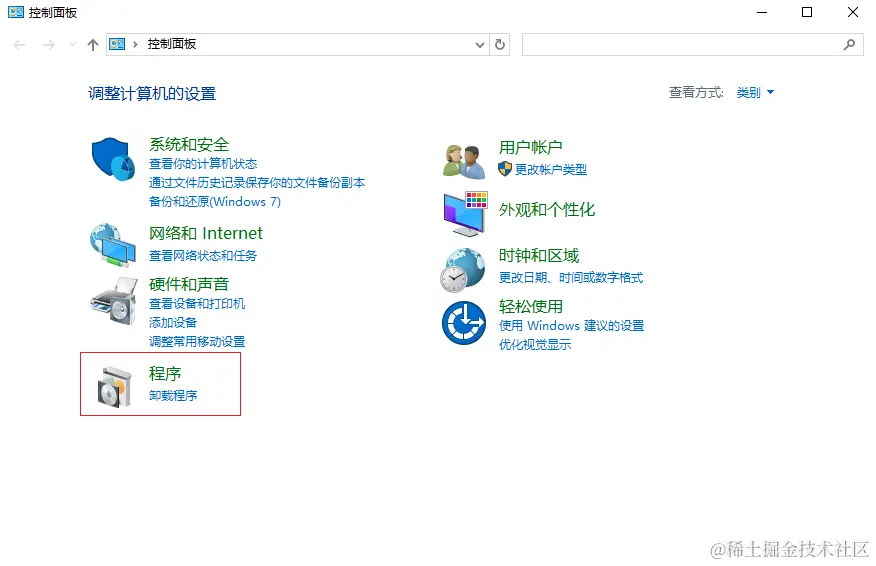Maximize the Control Panel window
876x566 pixels.
(x=807, y=12)
